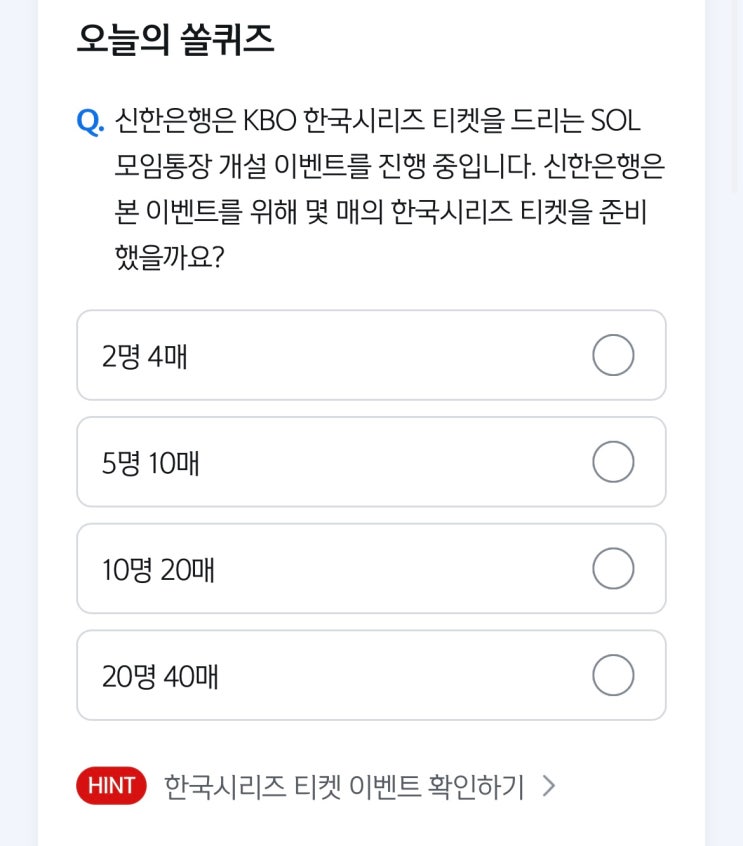Select the radio button for 2명 4매
The image size is (743, 846).
(x=613, y=355)
